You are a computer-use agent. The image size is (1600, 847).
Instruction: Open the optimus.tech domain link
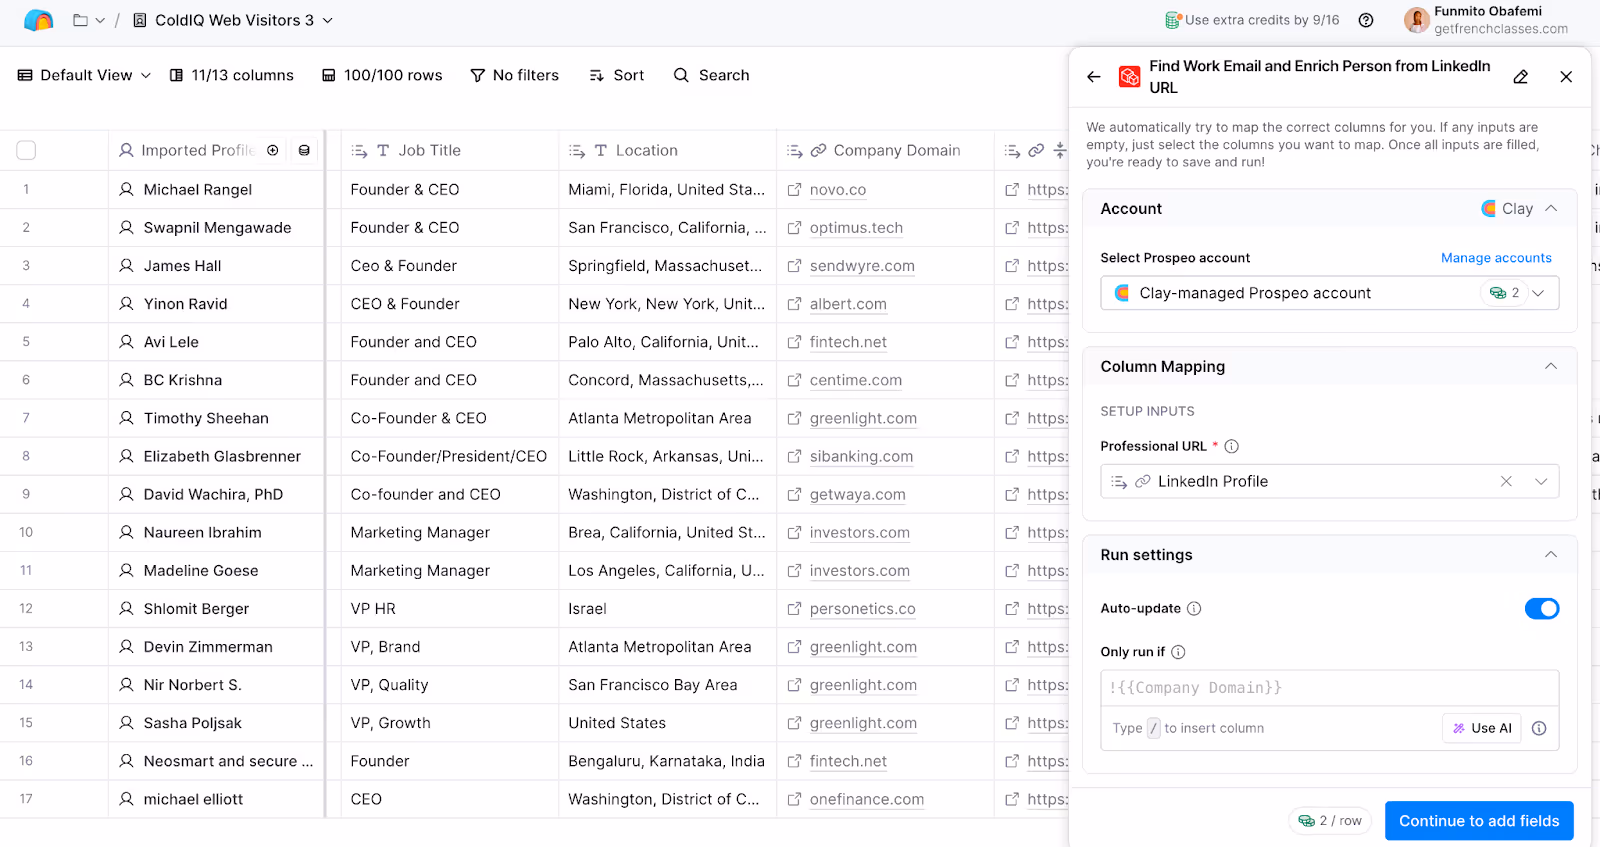point(856,228)
